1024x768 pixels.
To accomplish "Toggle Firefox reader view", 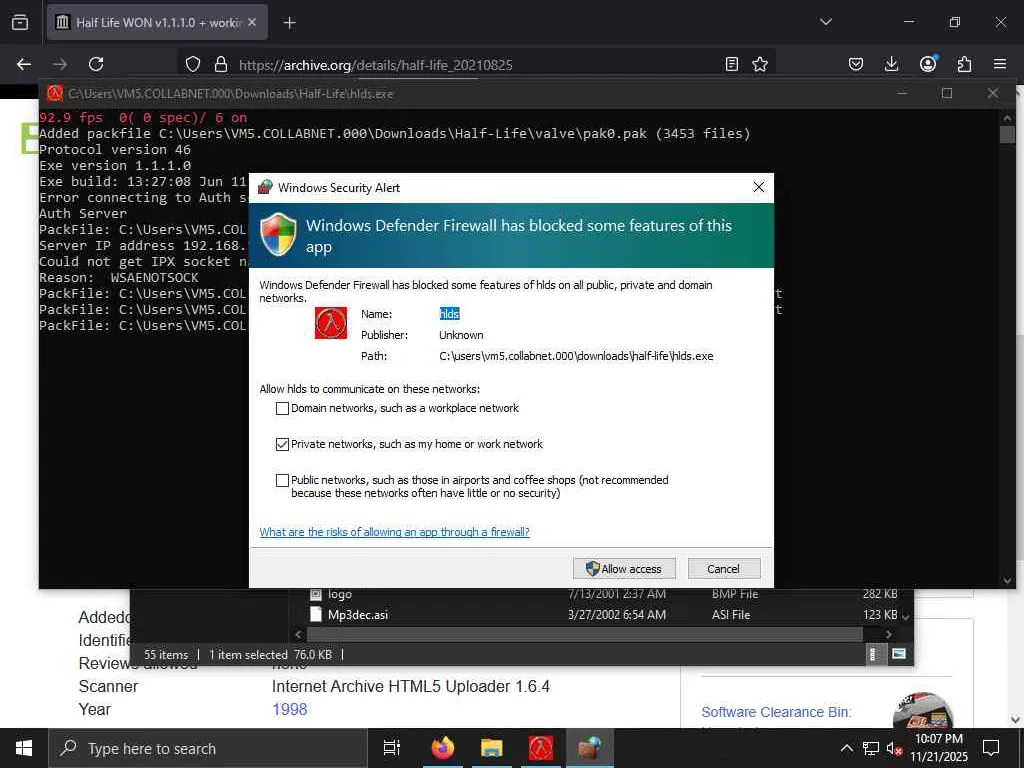I will pyautogui.click(x=731, y=64).
